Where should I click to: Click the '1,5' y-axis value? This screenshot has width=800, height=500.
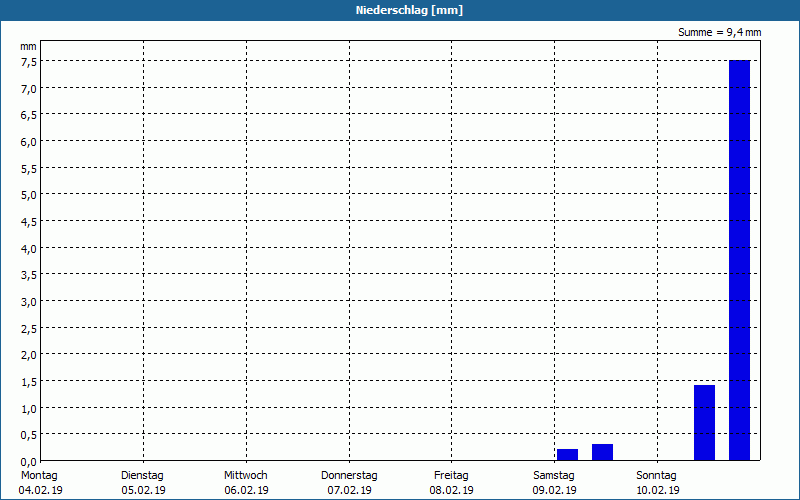[x=29, y=382]
